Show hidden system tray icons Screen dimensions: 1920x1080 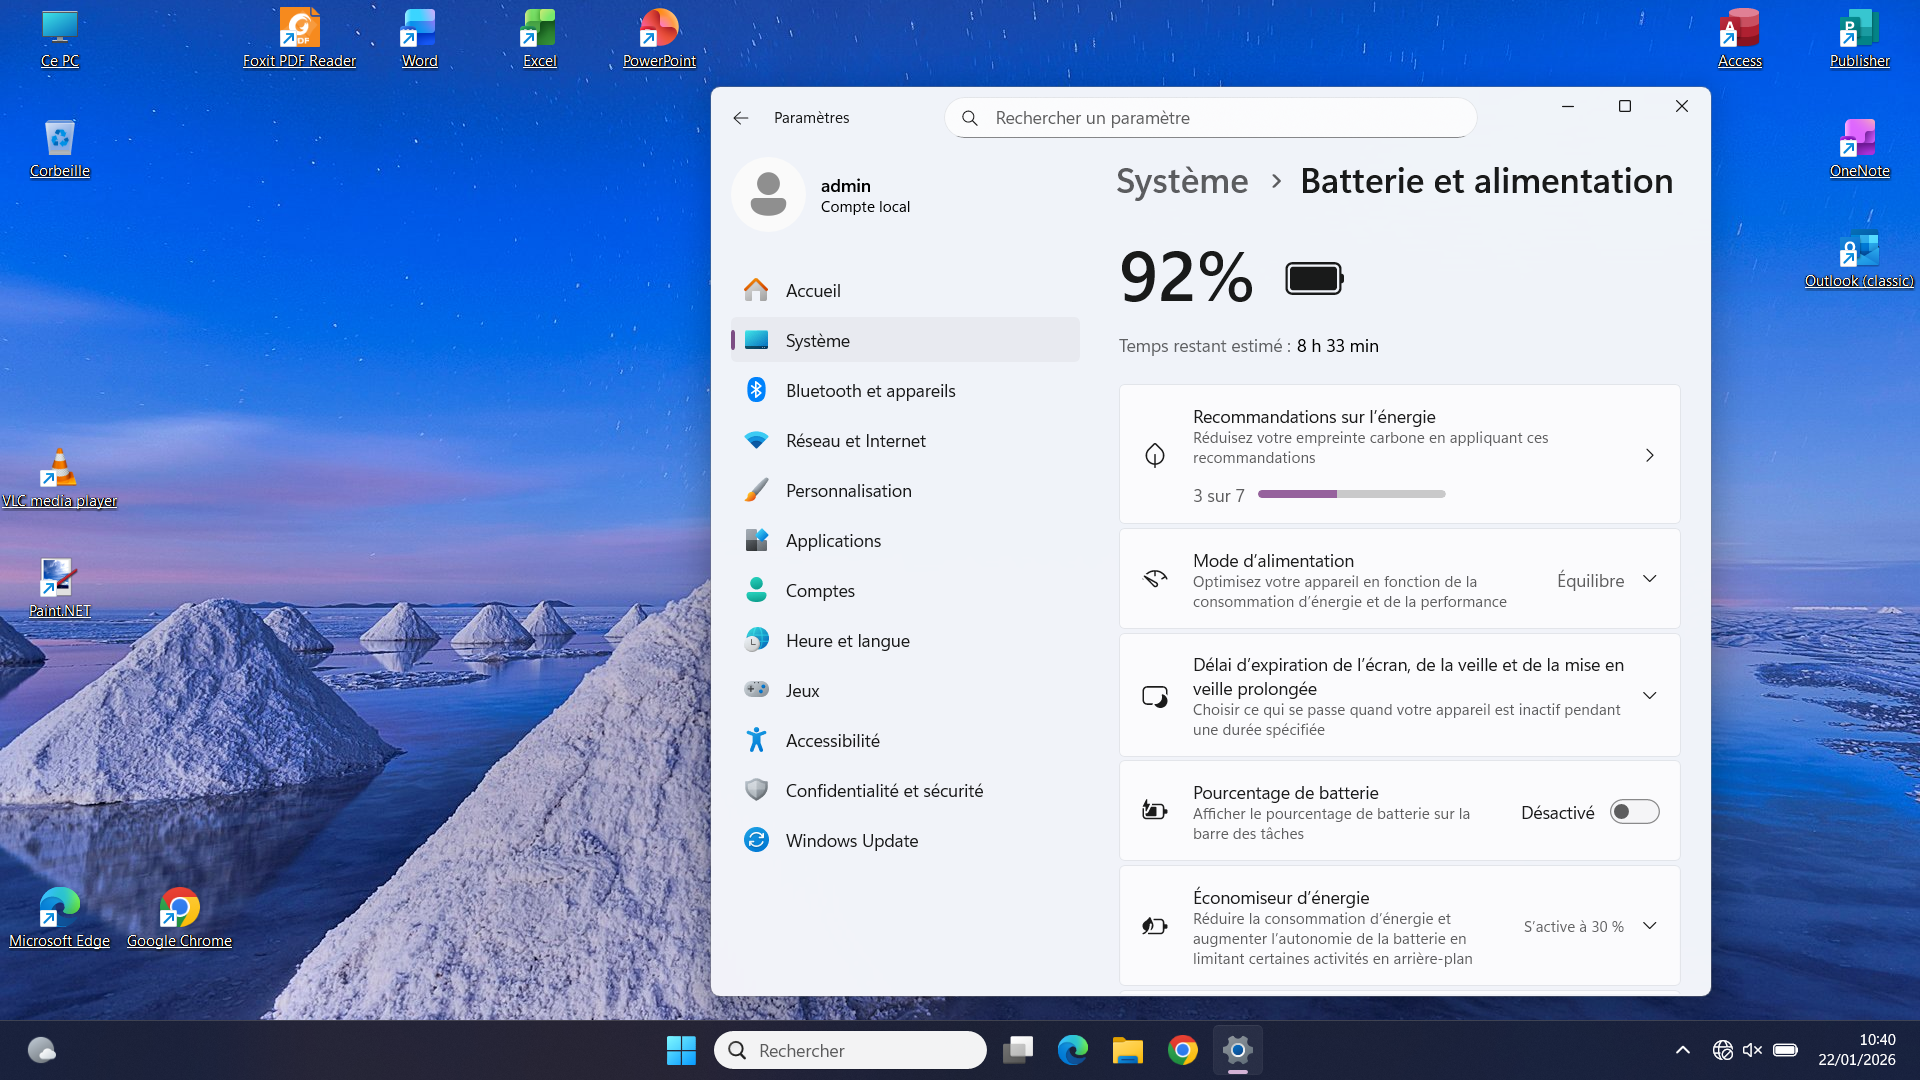coord(1683,1050)
